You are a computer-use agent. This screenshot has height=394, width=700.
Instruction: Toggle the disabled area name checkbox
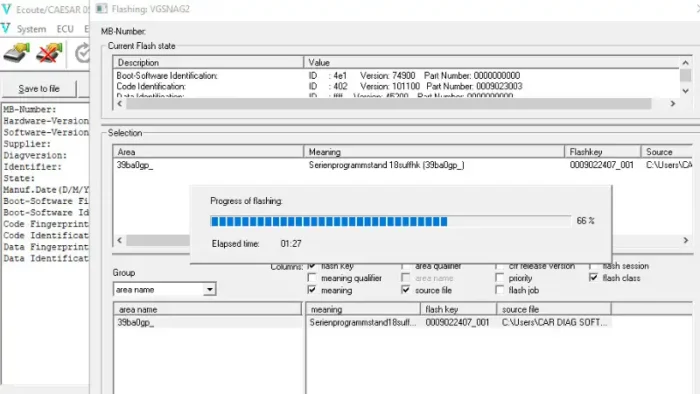[405, 278]
